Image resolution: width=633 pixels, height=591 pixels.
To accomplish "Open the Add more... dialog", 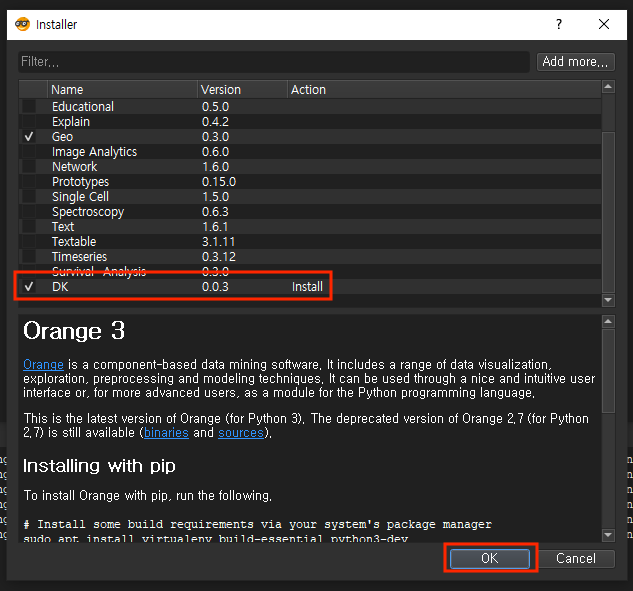I will 575,62.
